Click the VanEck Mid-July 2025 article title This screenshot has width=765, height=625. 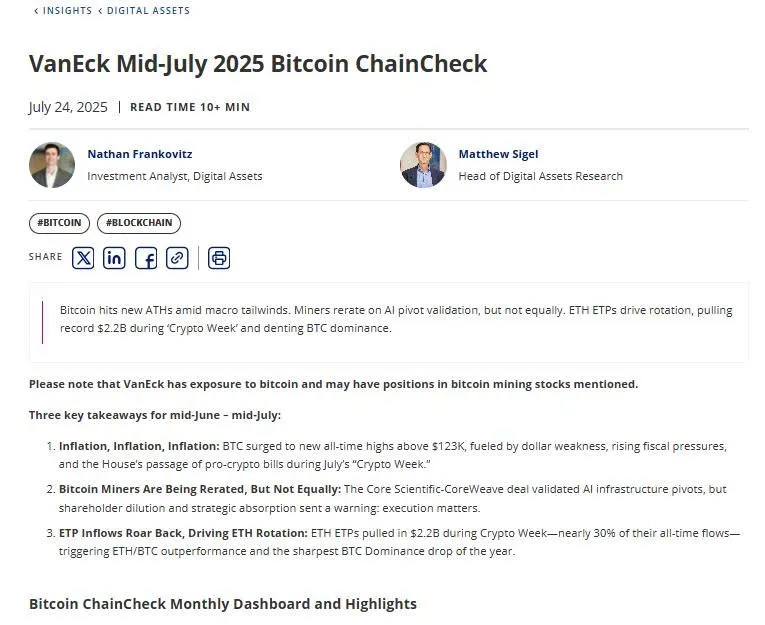coord(258,64)
